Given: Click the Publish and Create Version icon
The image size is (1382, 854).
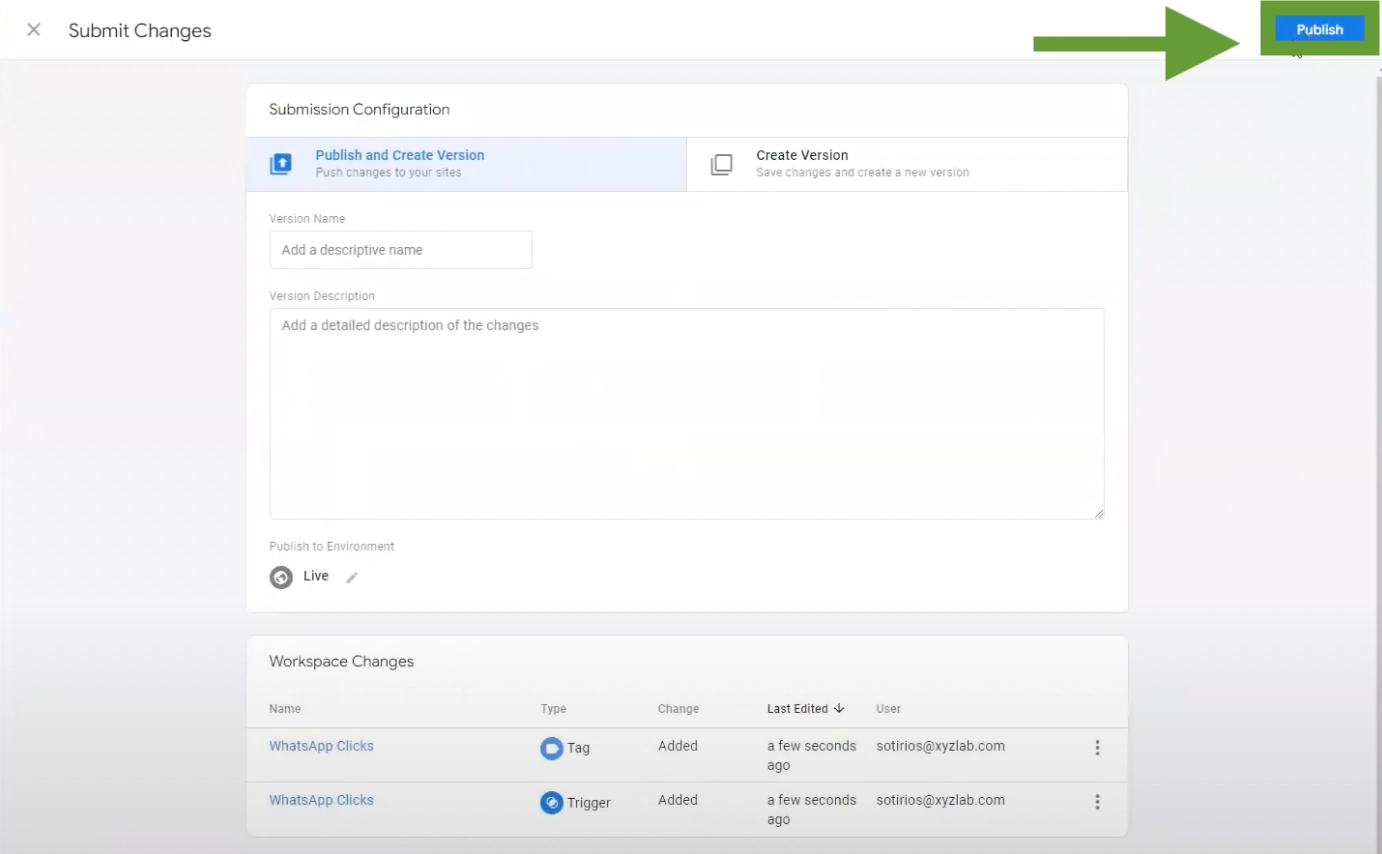Looking at the screenshot, I should coord(281,165).
